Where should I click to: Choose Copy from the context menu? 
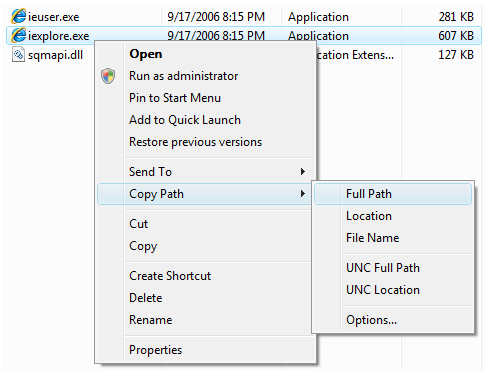(x=143, y=246)
